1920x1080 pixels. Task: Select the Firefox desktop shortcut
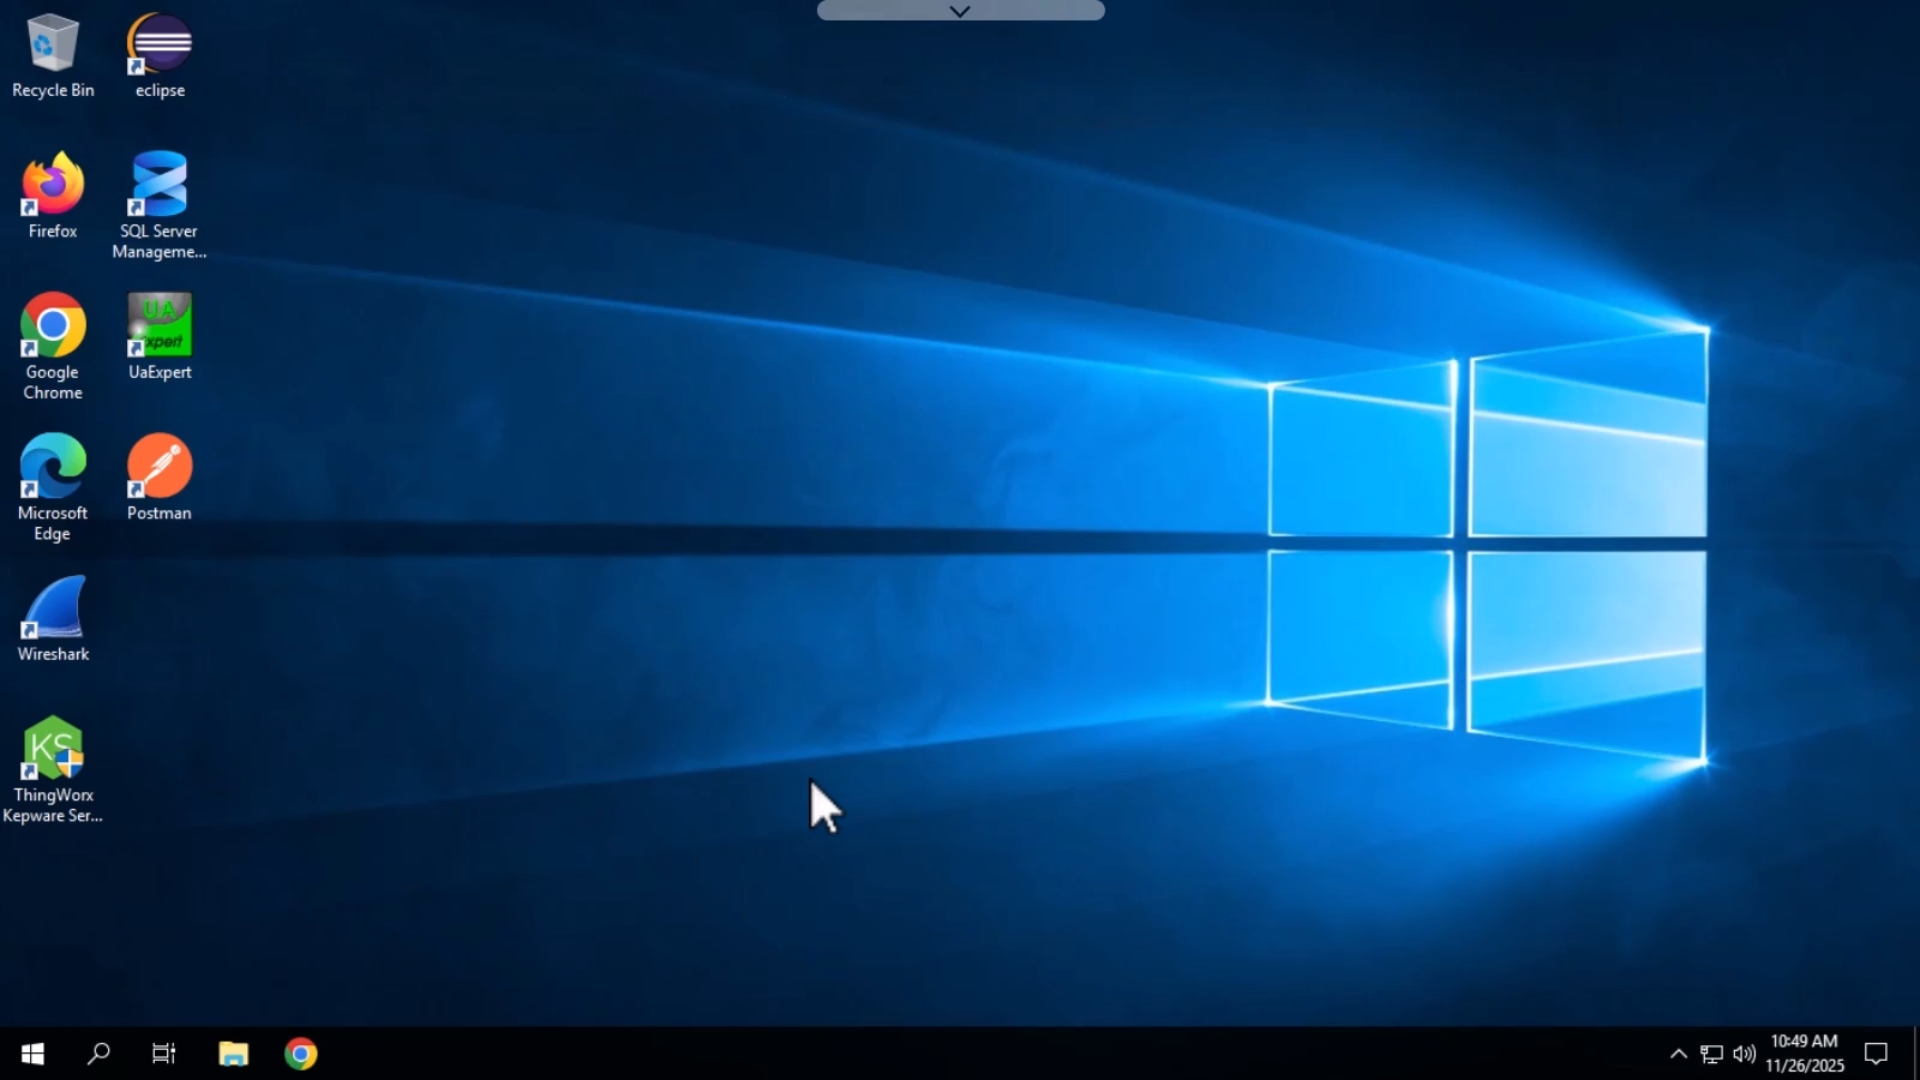53,196
